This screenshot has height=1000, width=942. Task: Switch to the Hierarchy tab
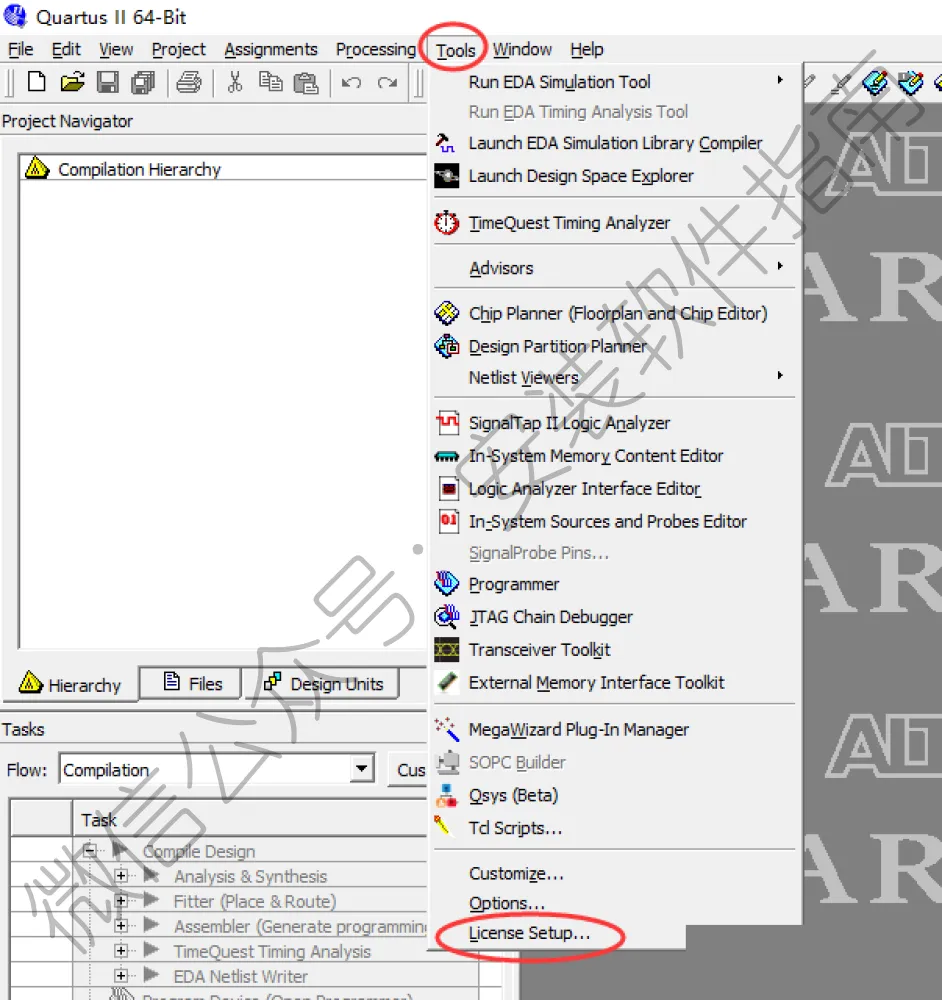70,684
